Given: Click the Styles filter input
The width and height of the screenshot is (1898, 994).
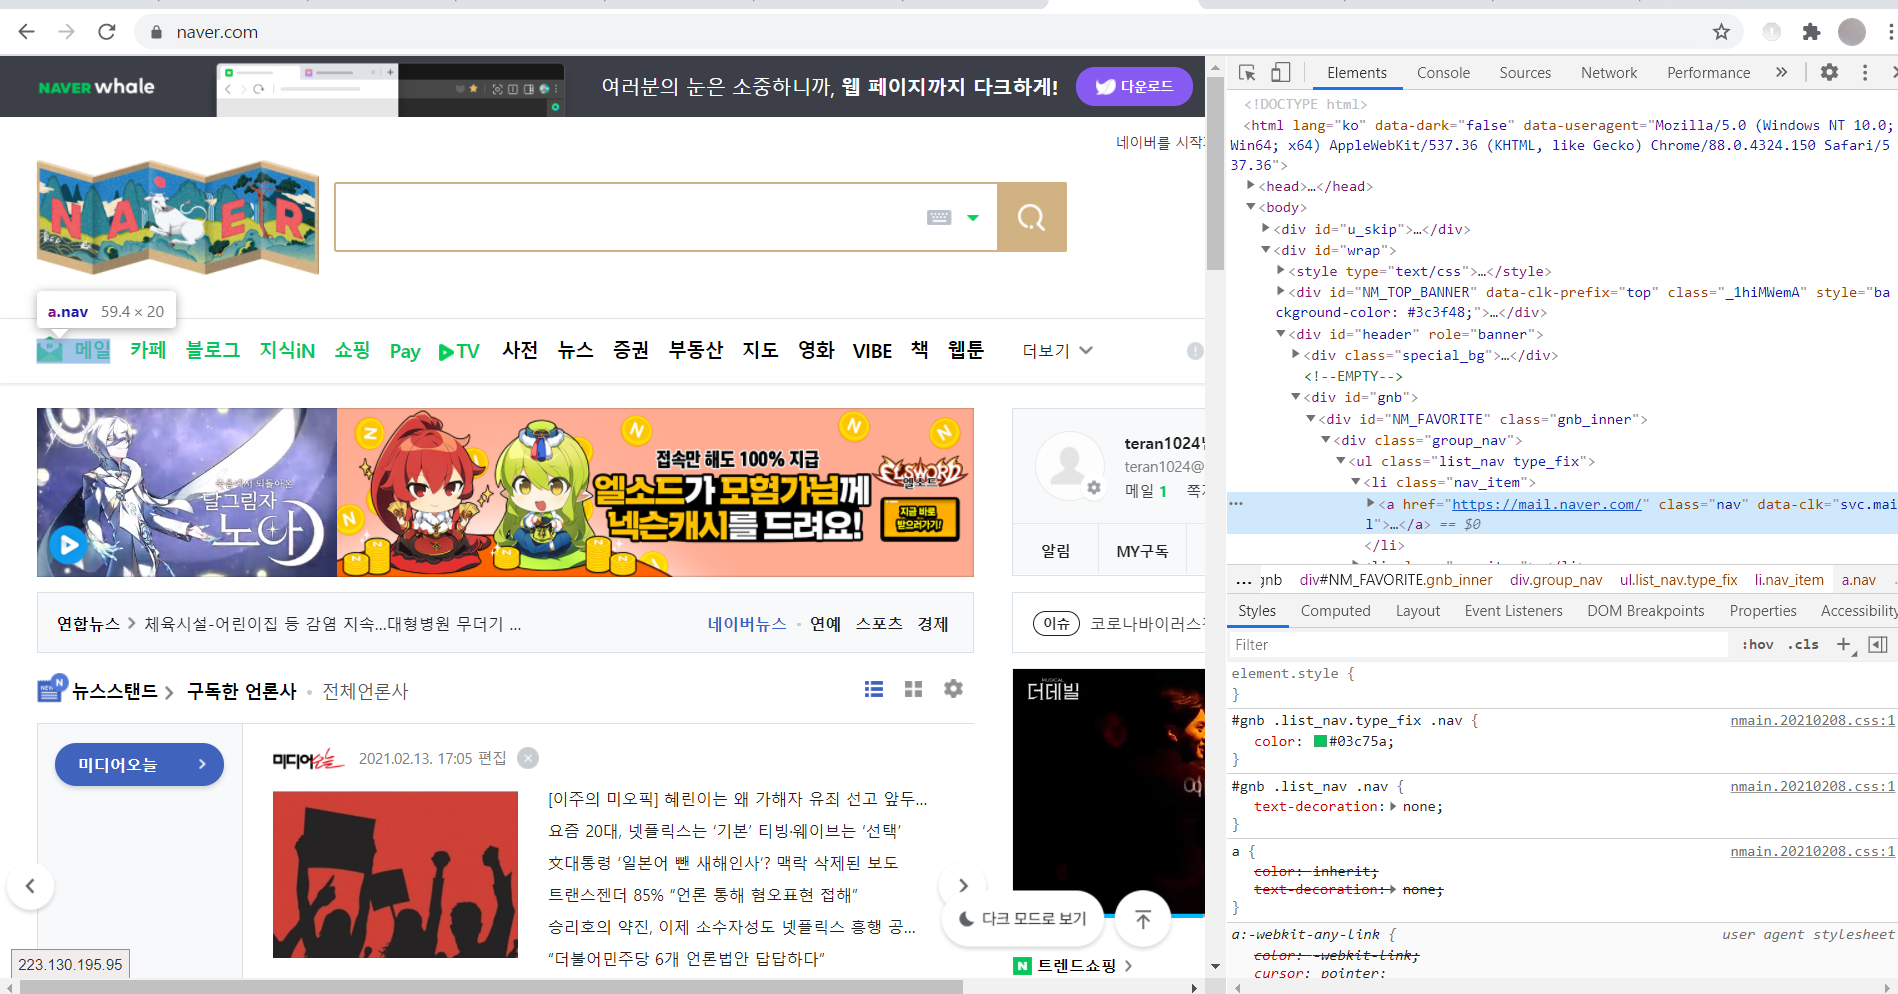Looking at the screenshot, I should click(x=1478, y=645).
